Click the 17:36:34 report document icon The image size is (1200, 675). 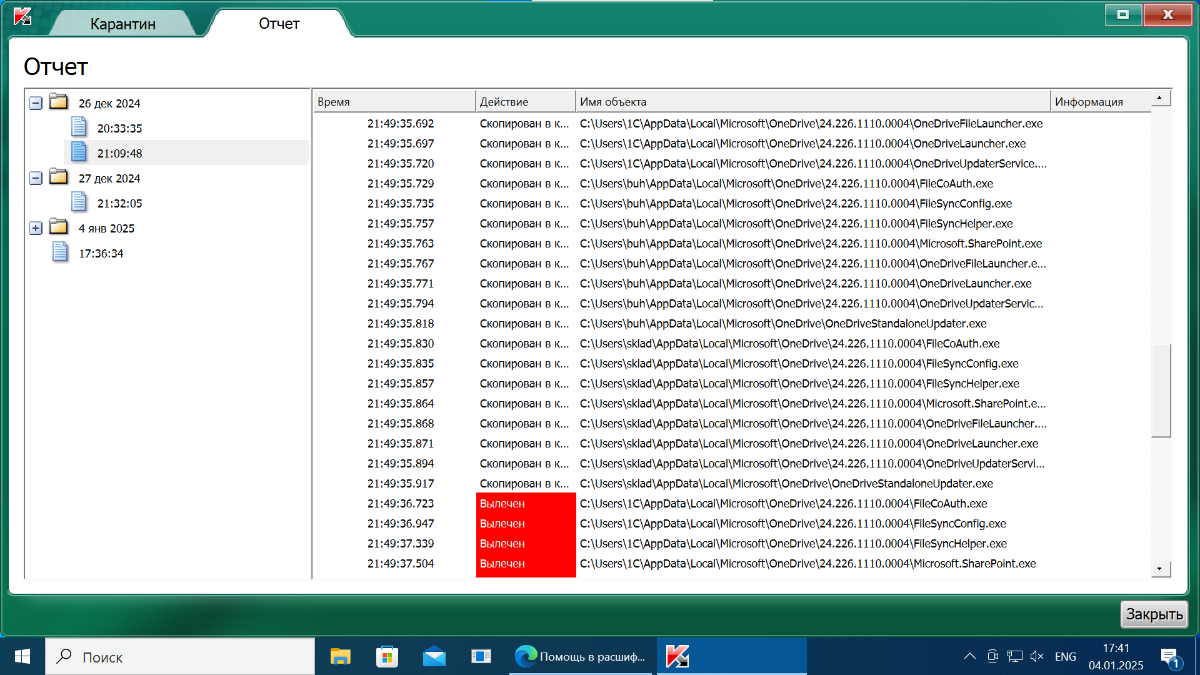point(61,253)
